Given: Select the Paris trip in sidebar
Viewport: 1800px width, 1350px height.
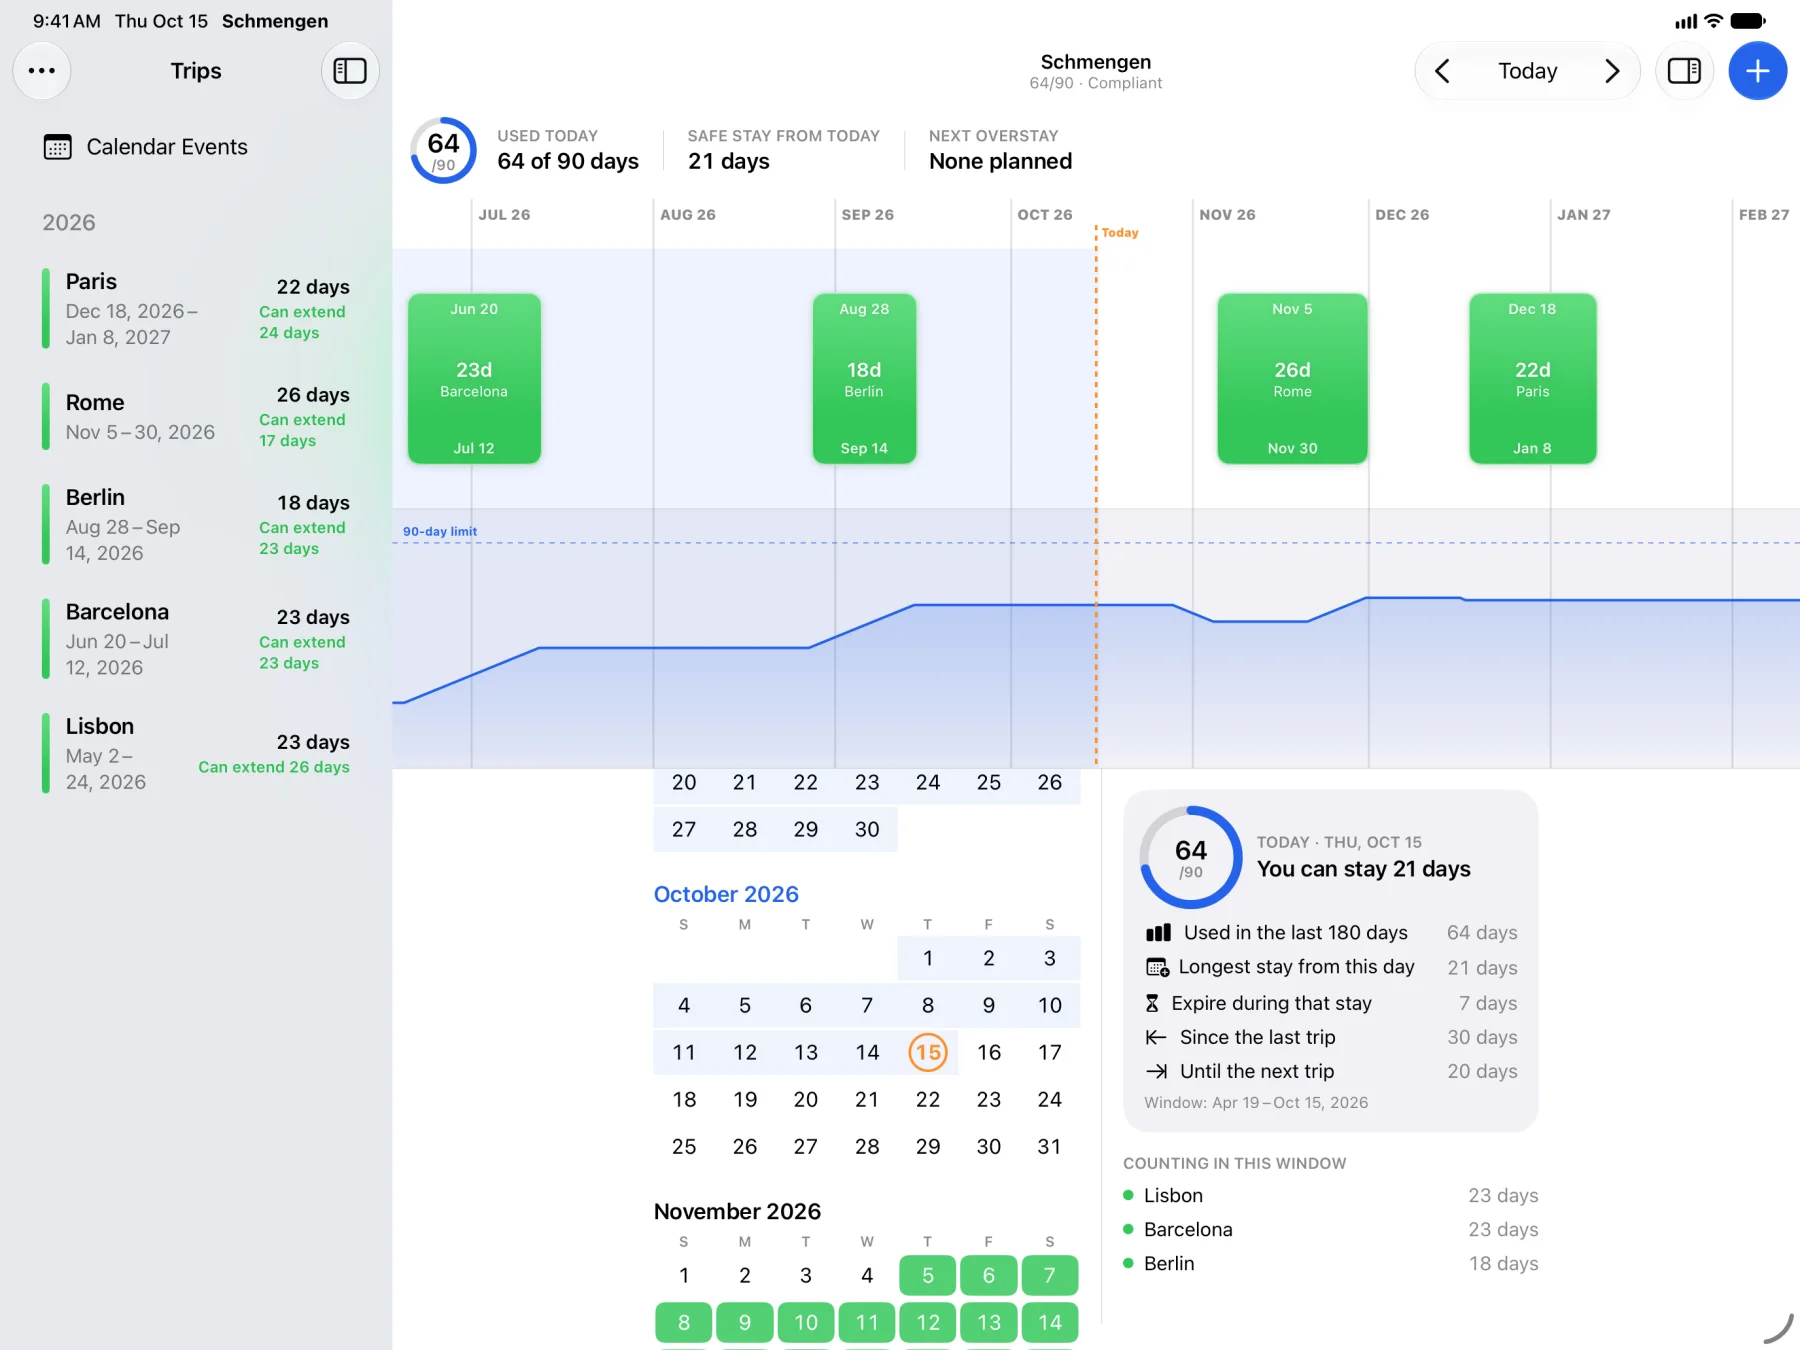Looking at the screenshot, I should coord(196,309).
